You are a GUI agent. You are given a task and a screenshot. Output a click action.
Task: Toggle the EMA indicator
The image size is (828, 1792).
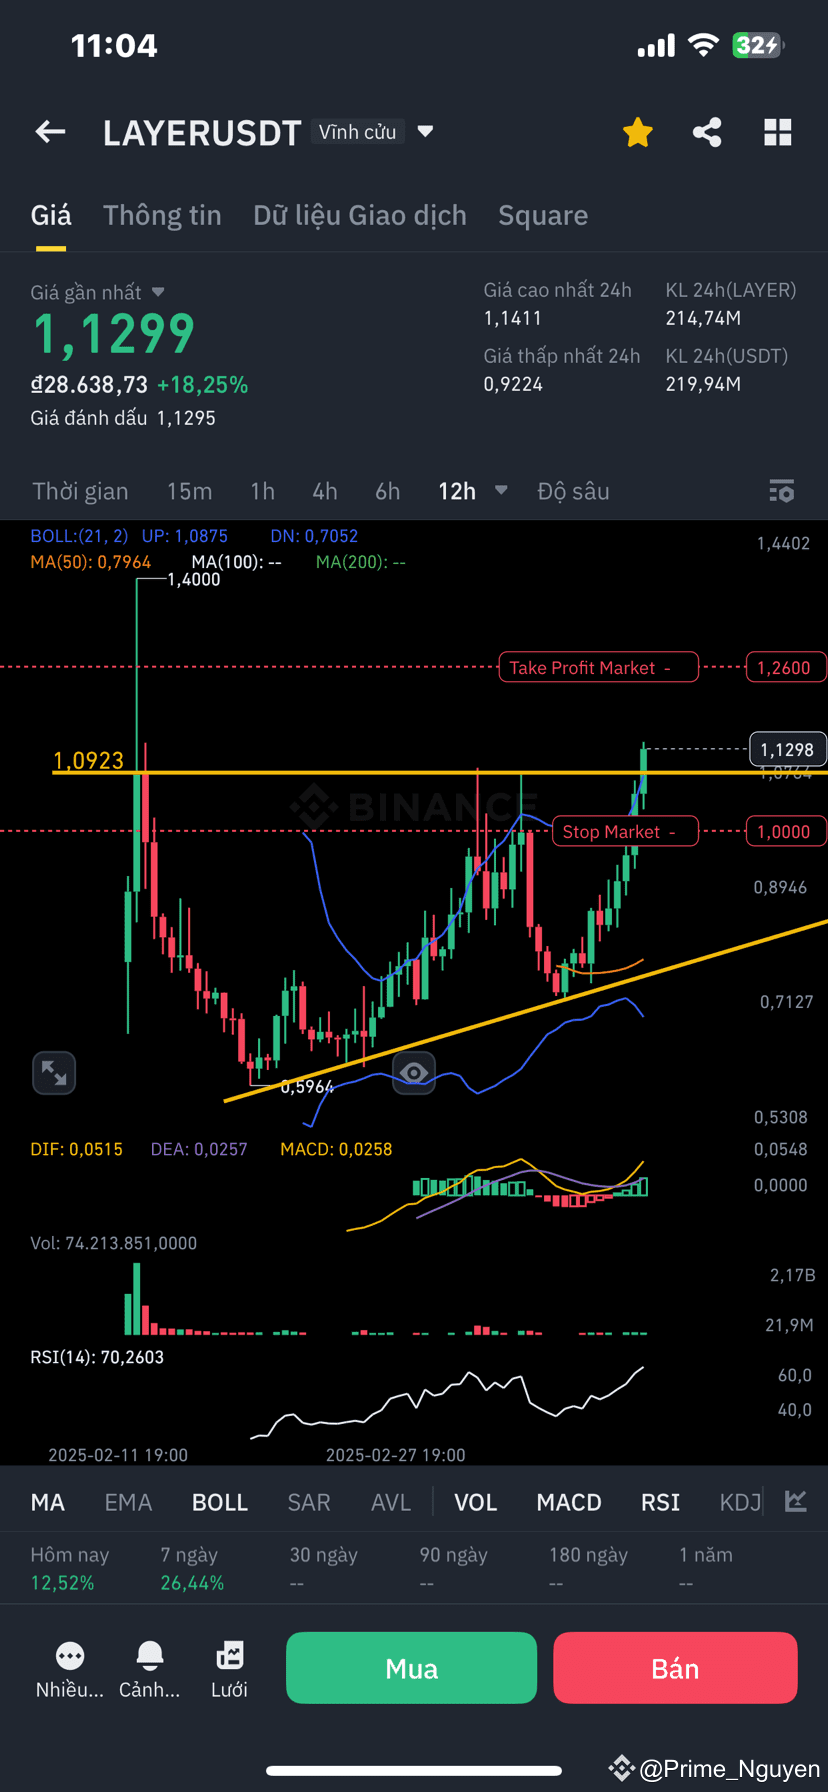[x=128, y=1502]
